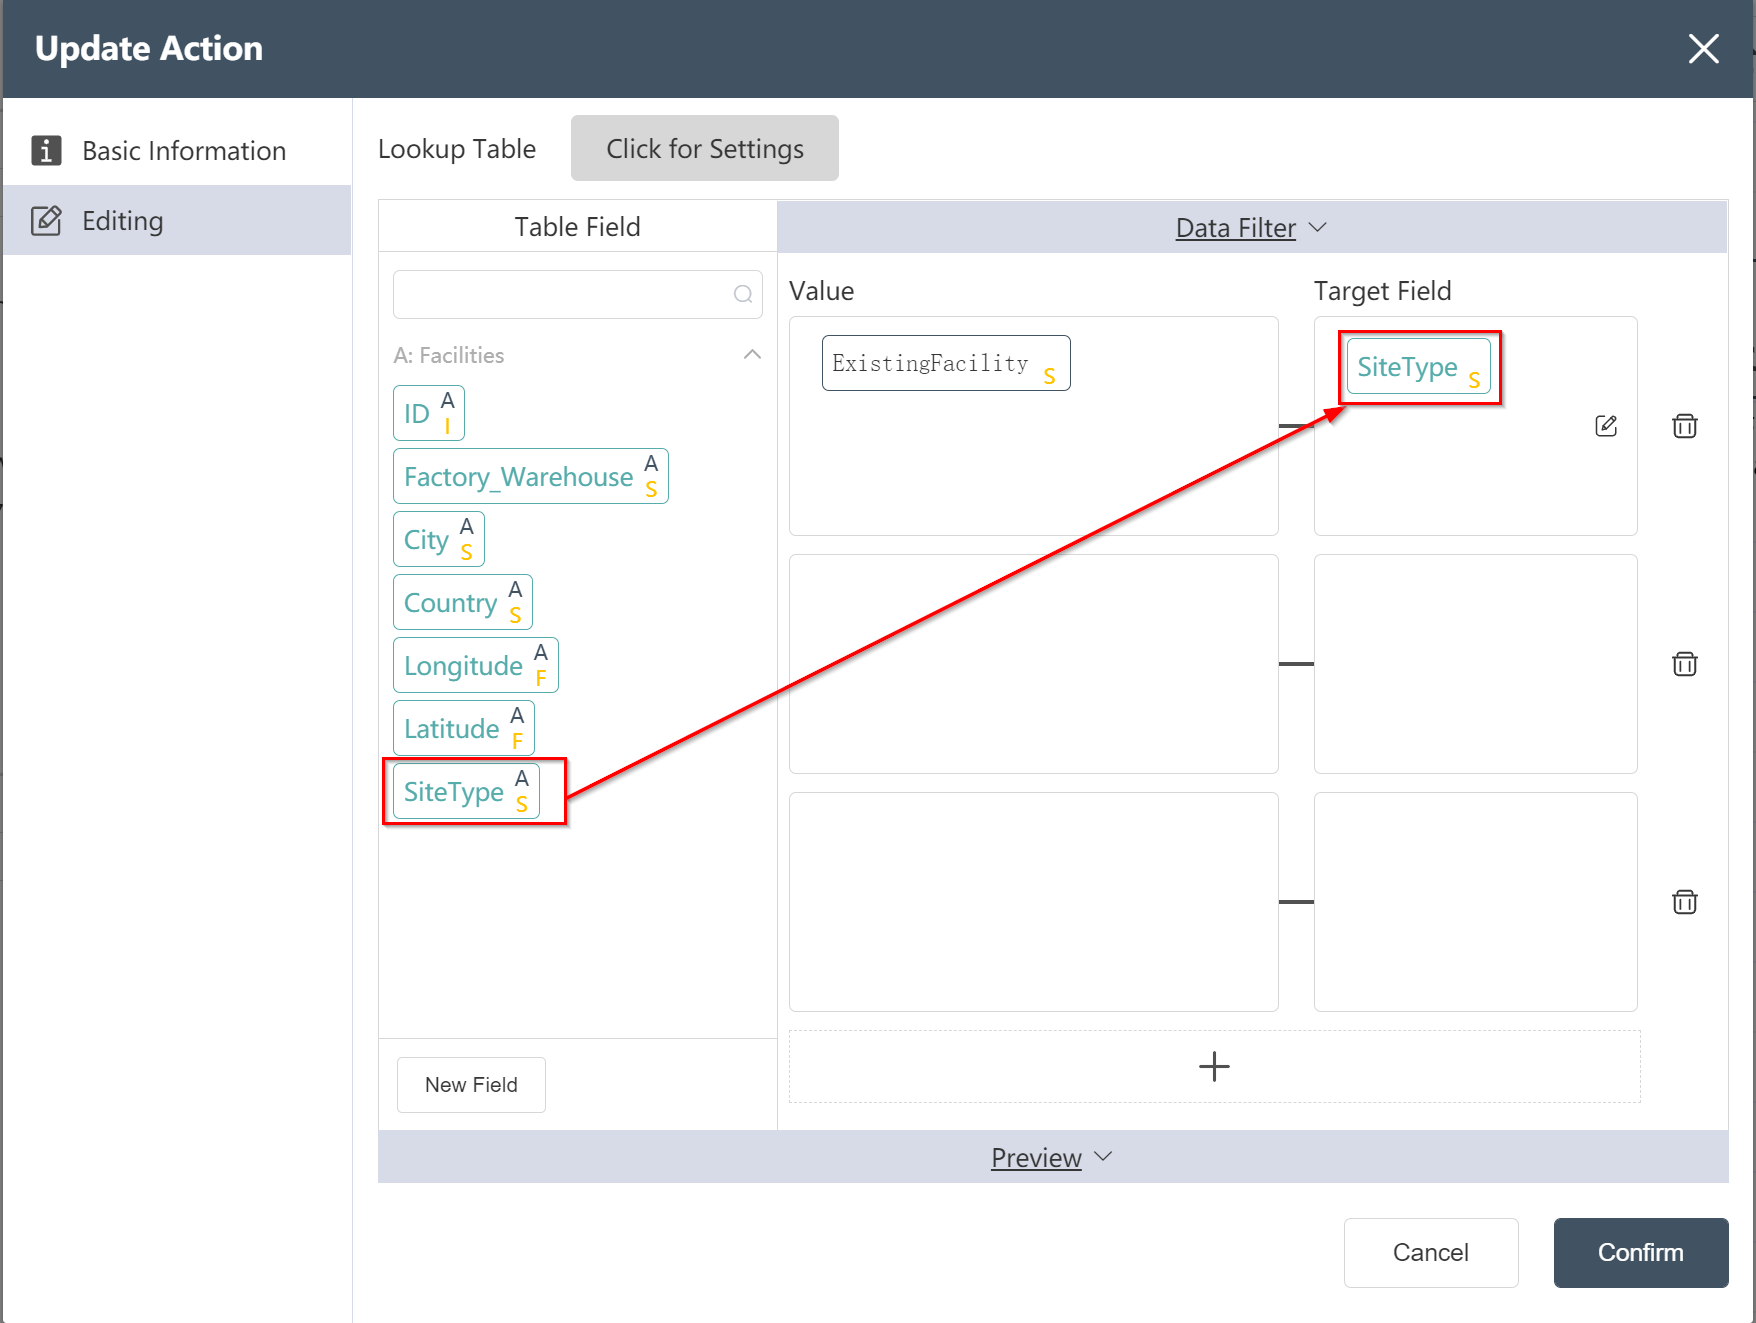Select the City field chip

click(439, 539)
